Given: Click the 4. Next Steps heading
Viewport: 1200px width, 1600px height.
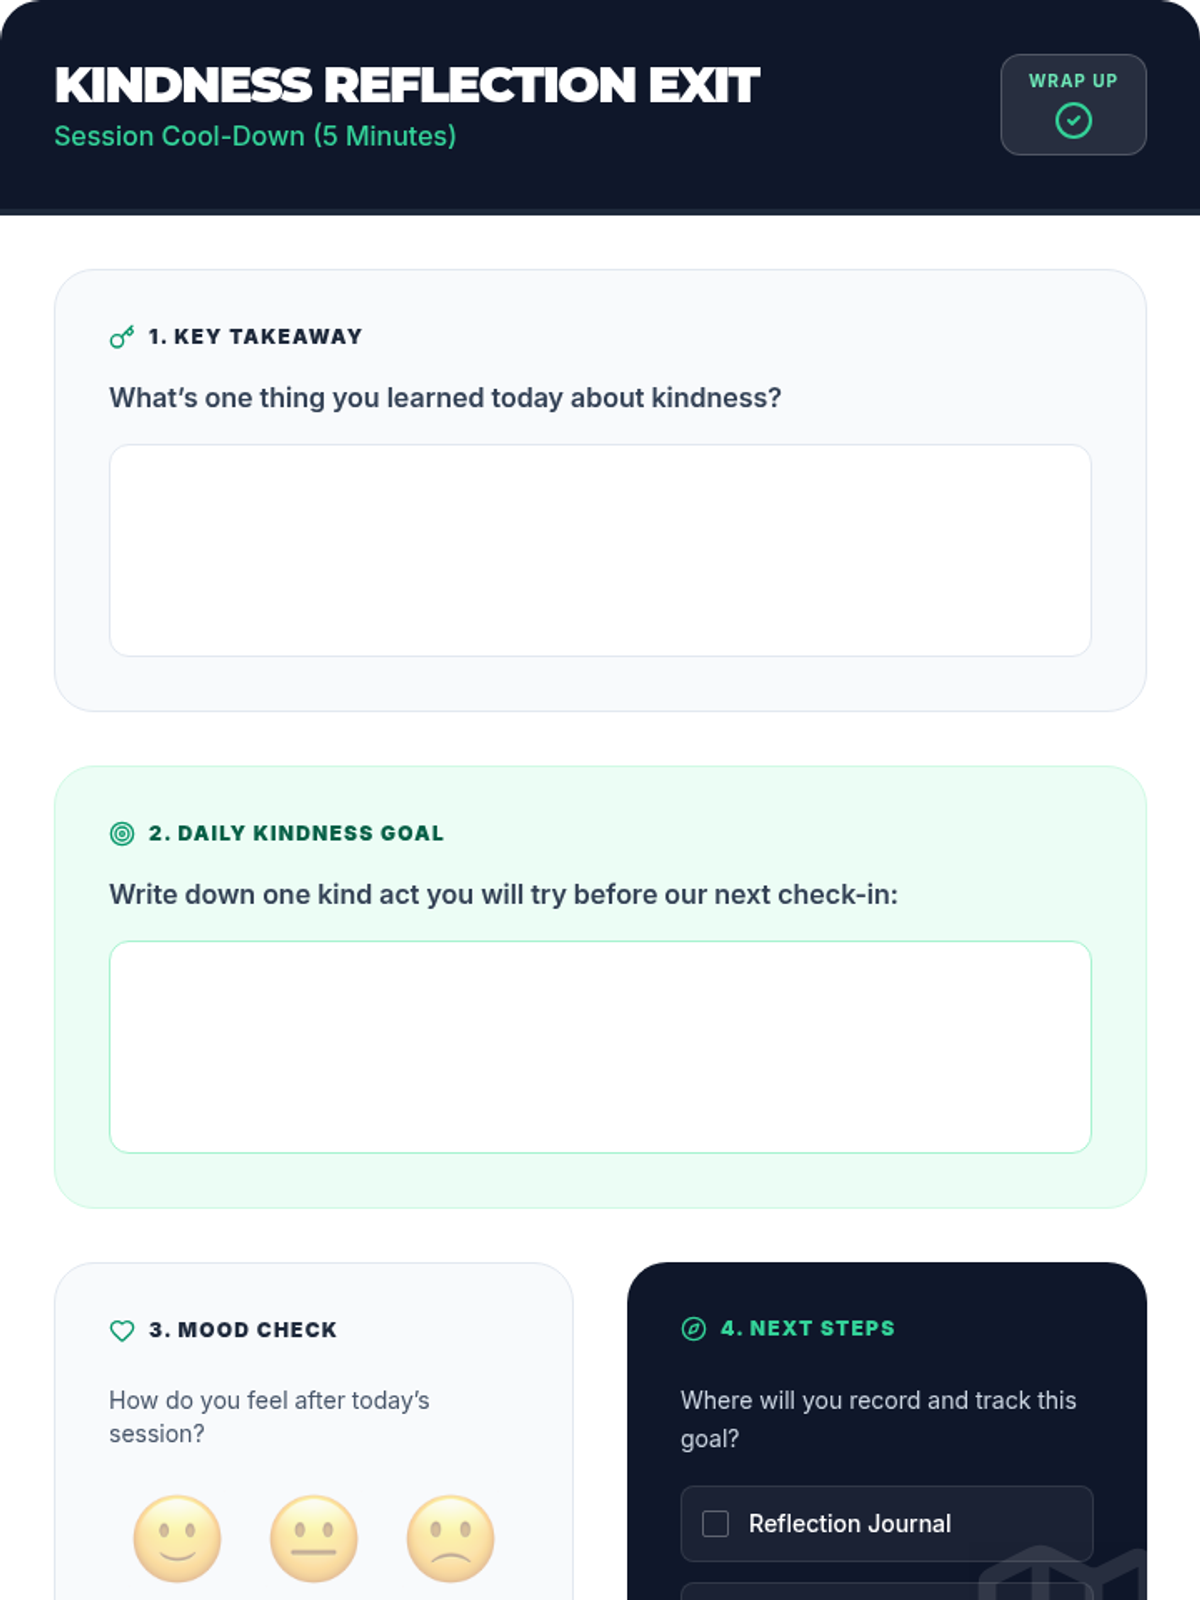Looking at the screenshot, I should click(808, 1328).
